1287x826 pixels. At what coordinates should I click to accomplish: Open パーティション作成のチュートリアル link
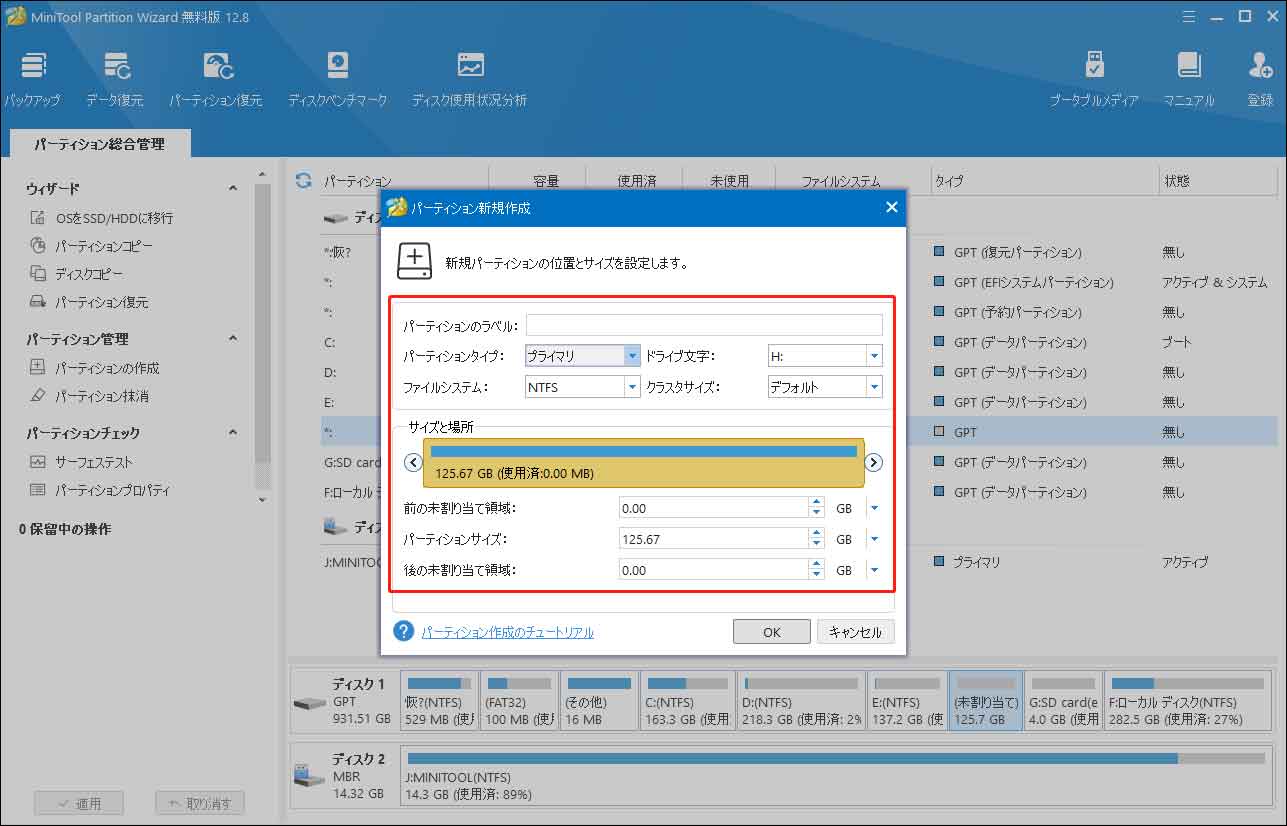(x=508, y=632)
